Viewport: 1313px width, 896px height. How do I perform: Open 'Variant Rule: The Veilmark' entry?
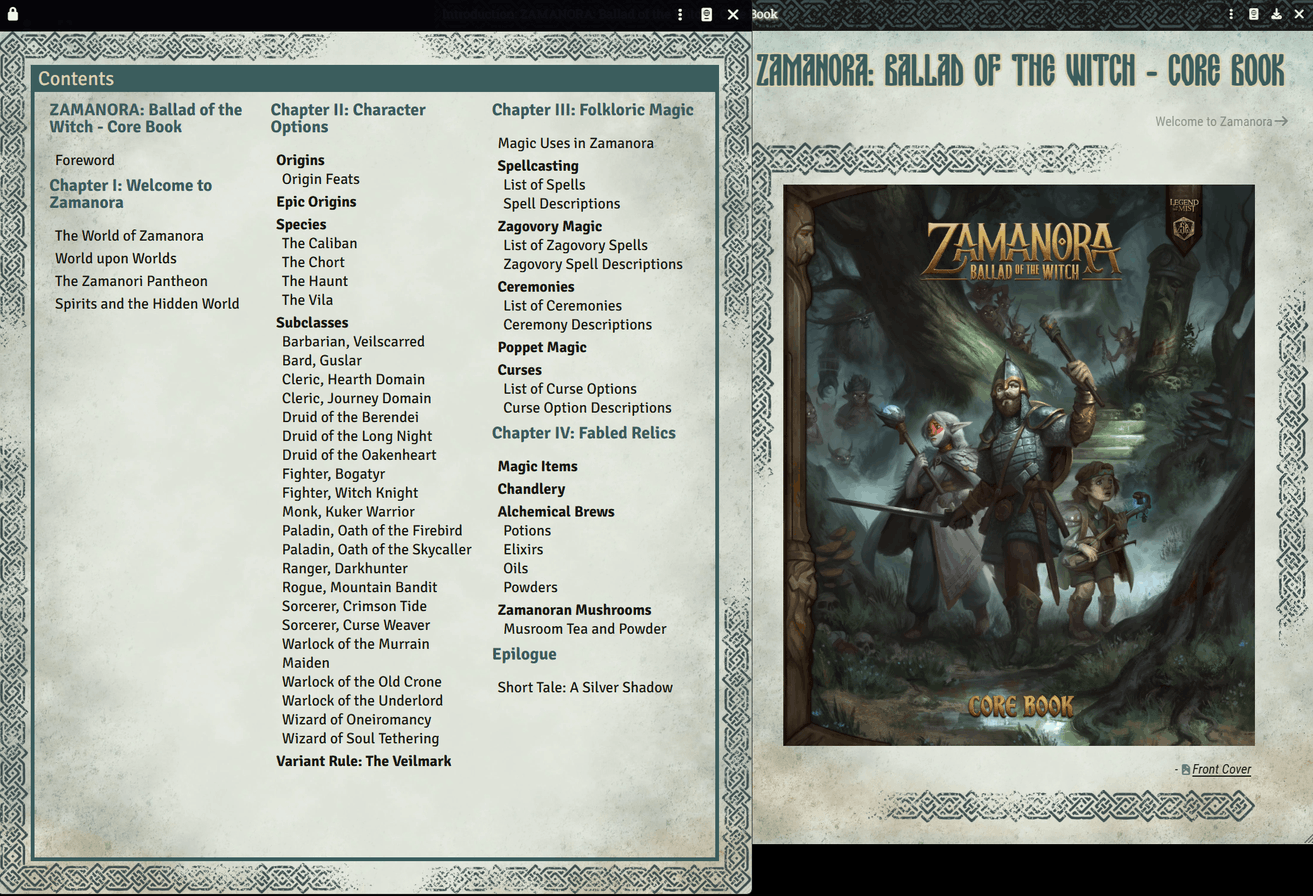click(x=364, y=761)
